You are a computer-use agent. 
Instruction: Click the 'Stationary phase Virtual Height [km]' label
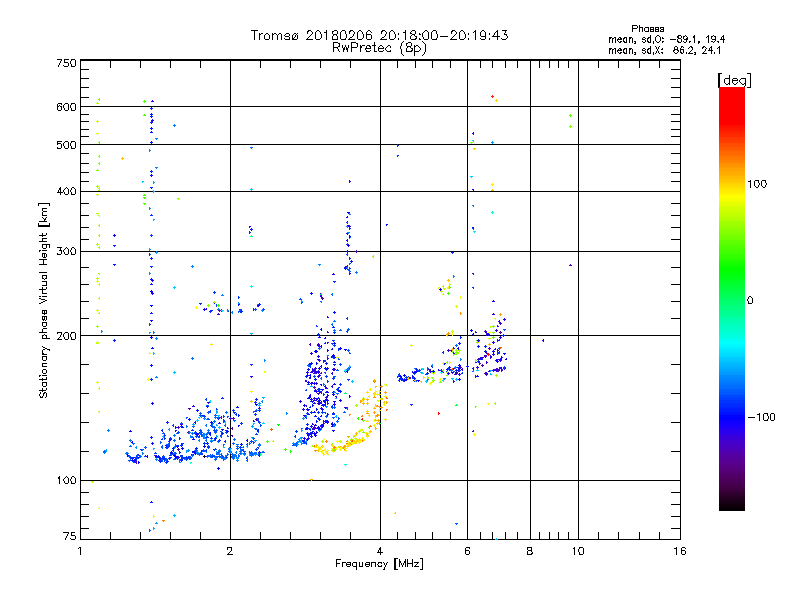[x=44, y=301]
